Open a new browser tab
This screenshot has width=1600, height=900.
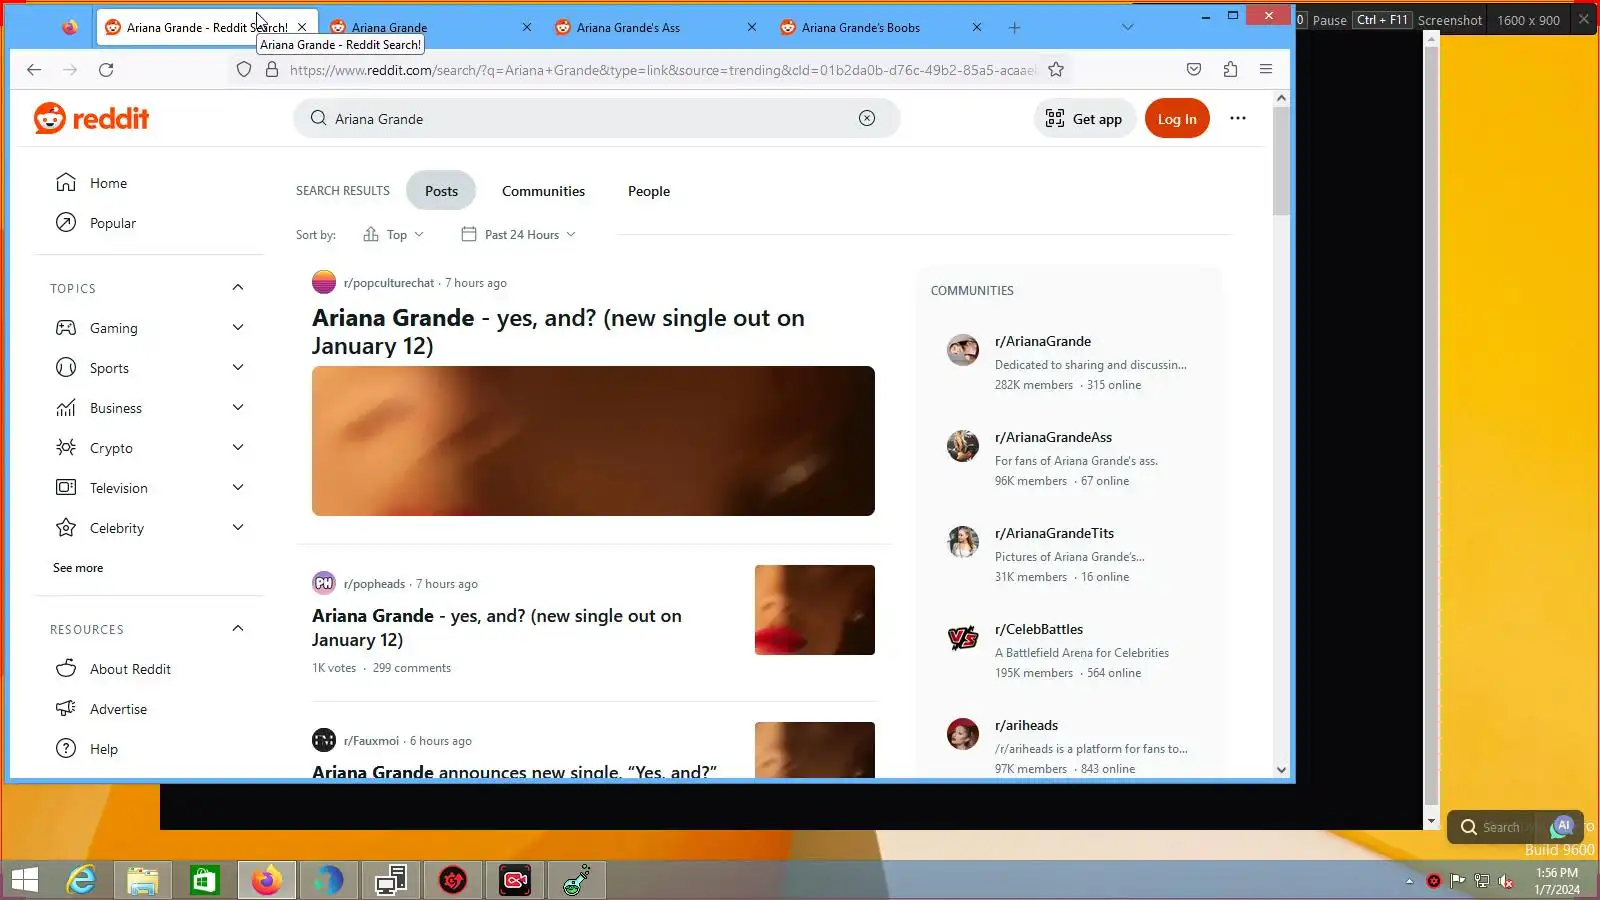(1014, 28)
